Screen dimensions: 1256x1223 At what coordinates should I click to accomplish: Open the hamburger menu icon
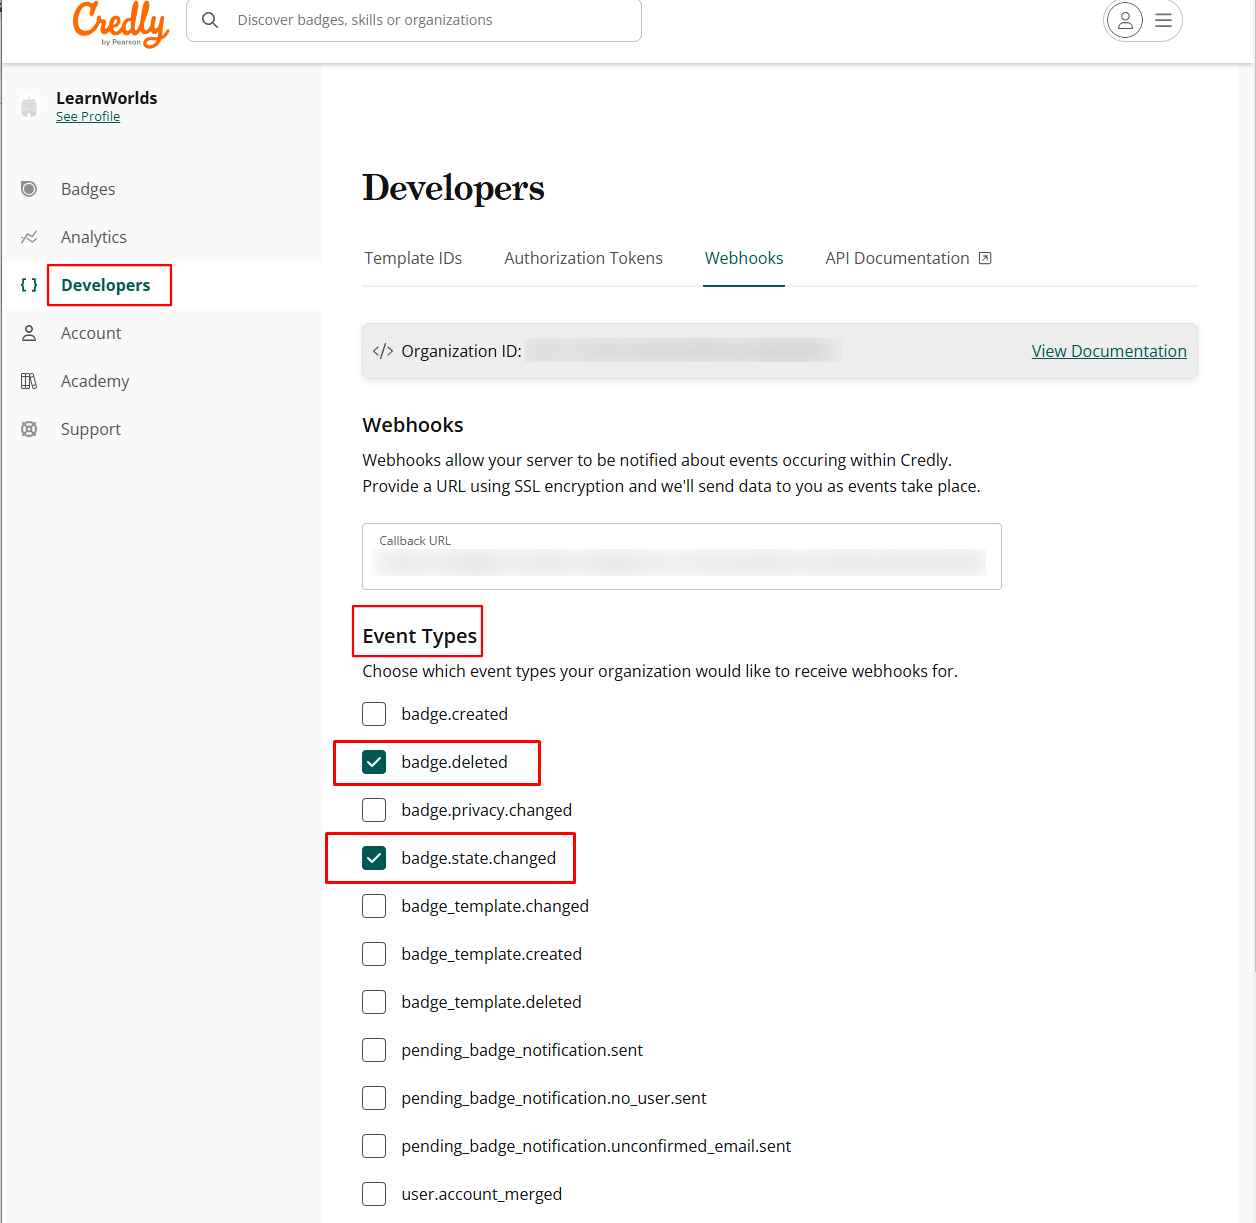[1163, 20]
